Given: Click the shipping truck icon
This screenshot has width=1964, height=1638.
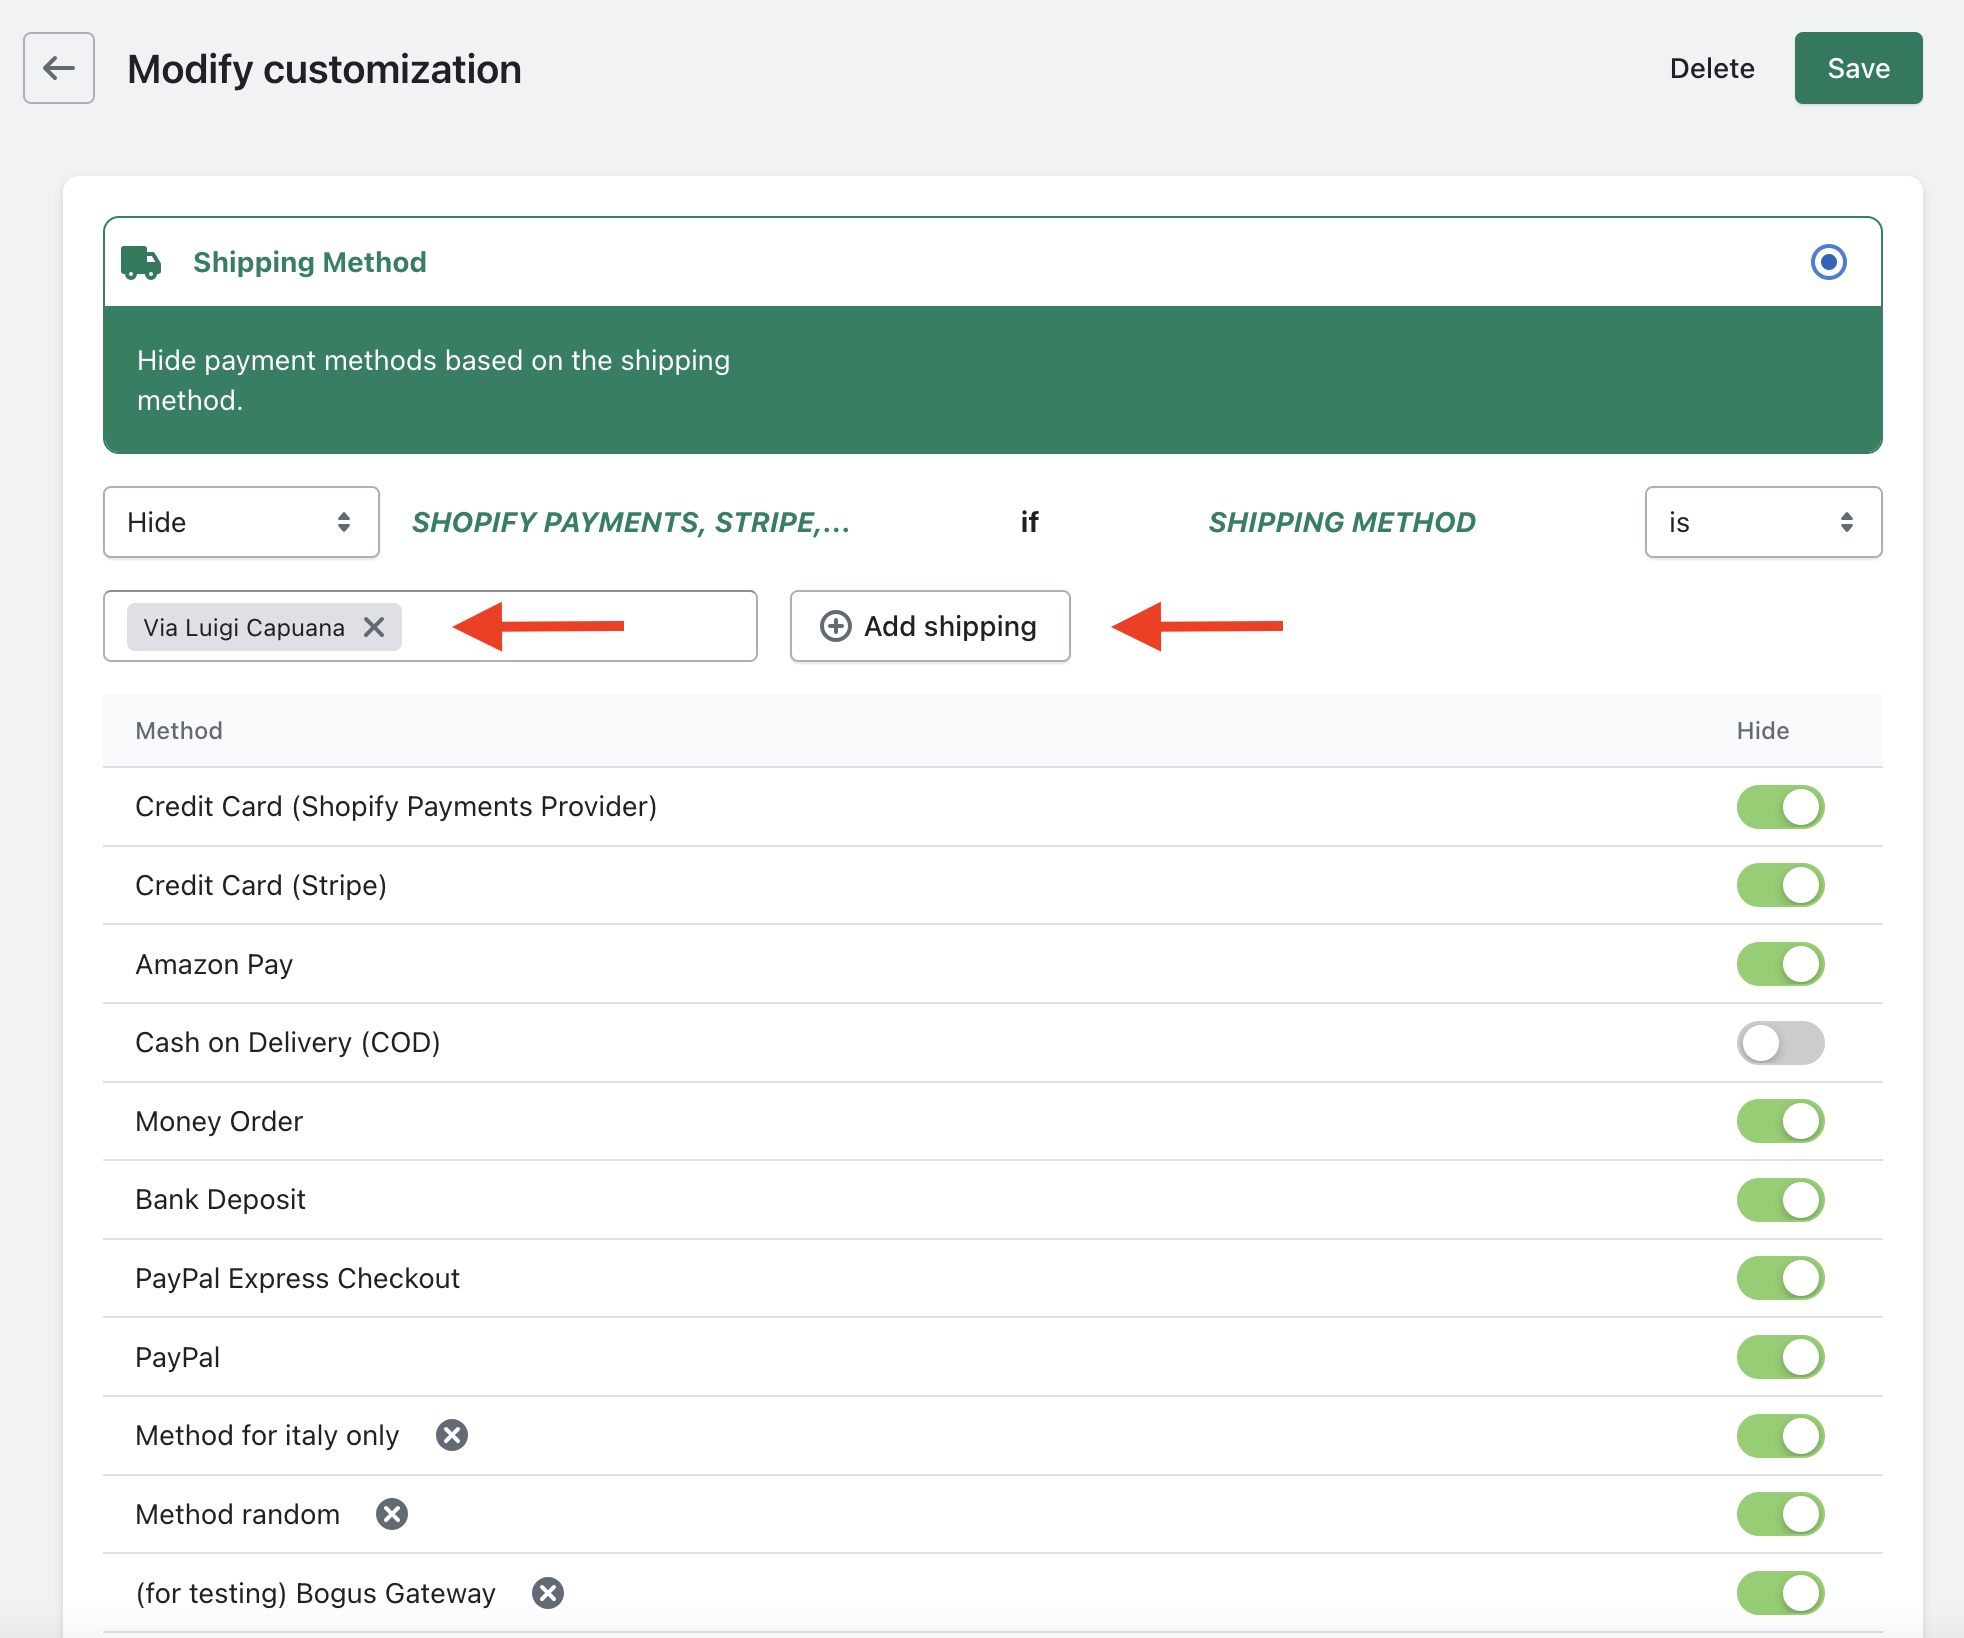Looking at the screenshot, I should [141, 262].
